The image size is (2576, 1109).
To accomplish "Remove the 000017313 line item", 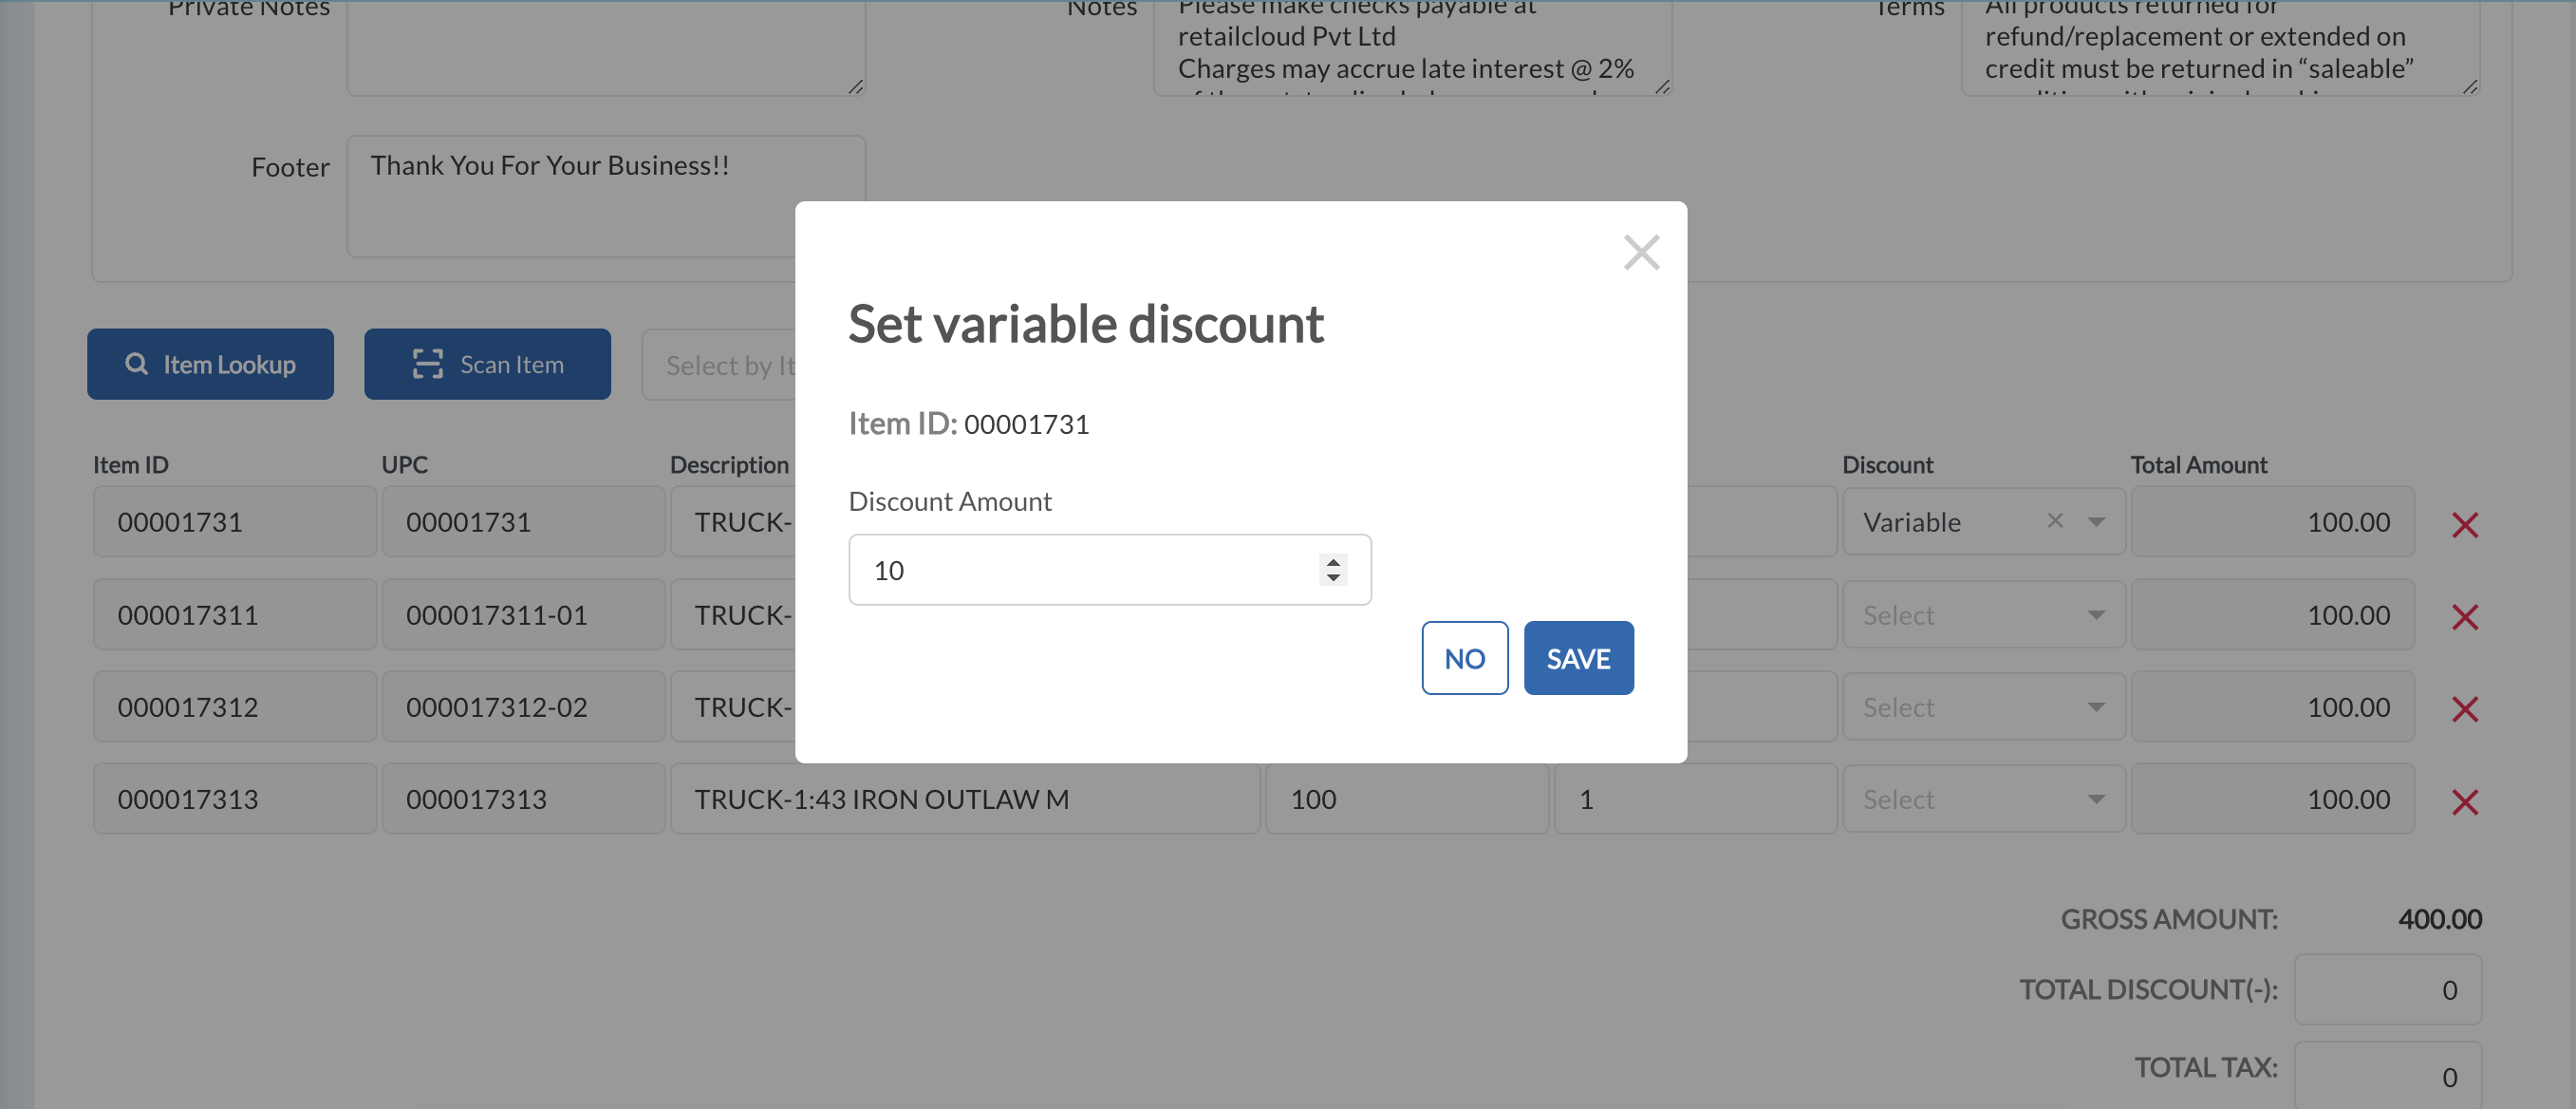I will (2465, 802).
